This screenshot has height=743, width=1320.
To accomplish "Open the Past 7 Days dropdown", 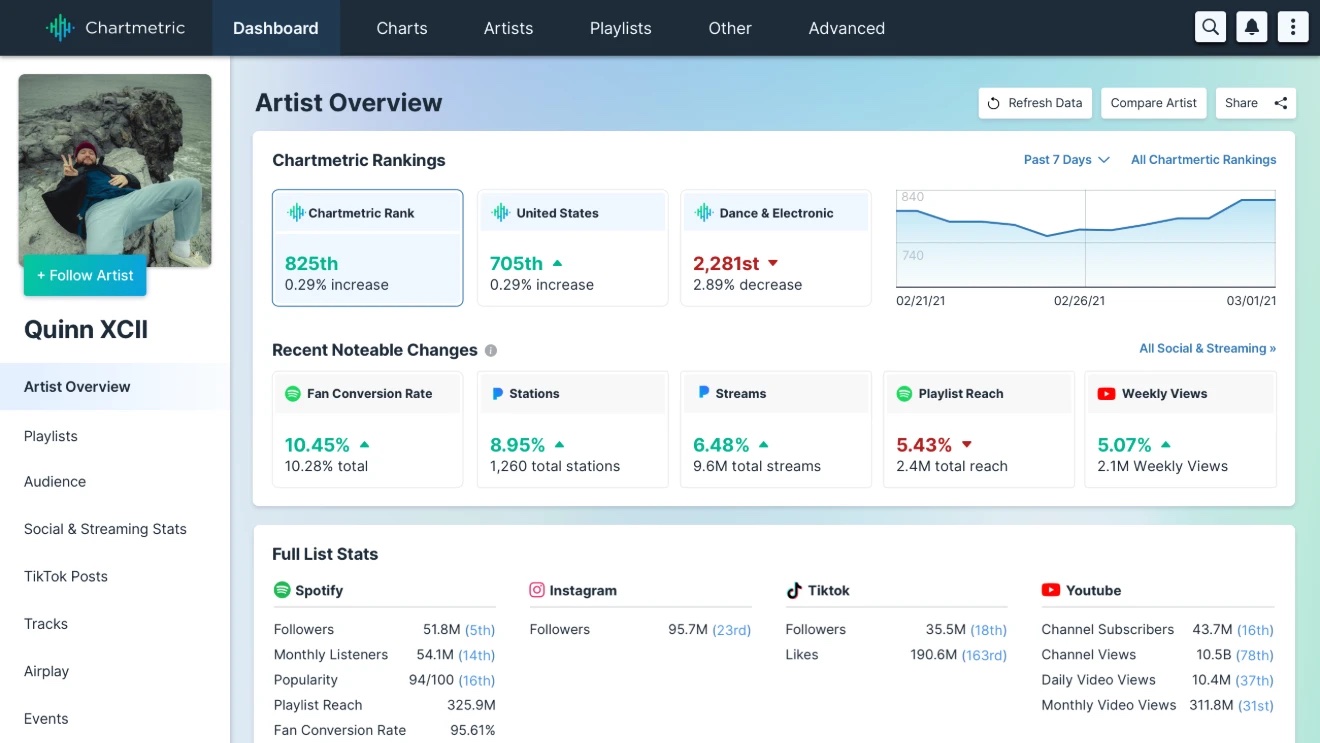I will coord(1067,160).
